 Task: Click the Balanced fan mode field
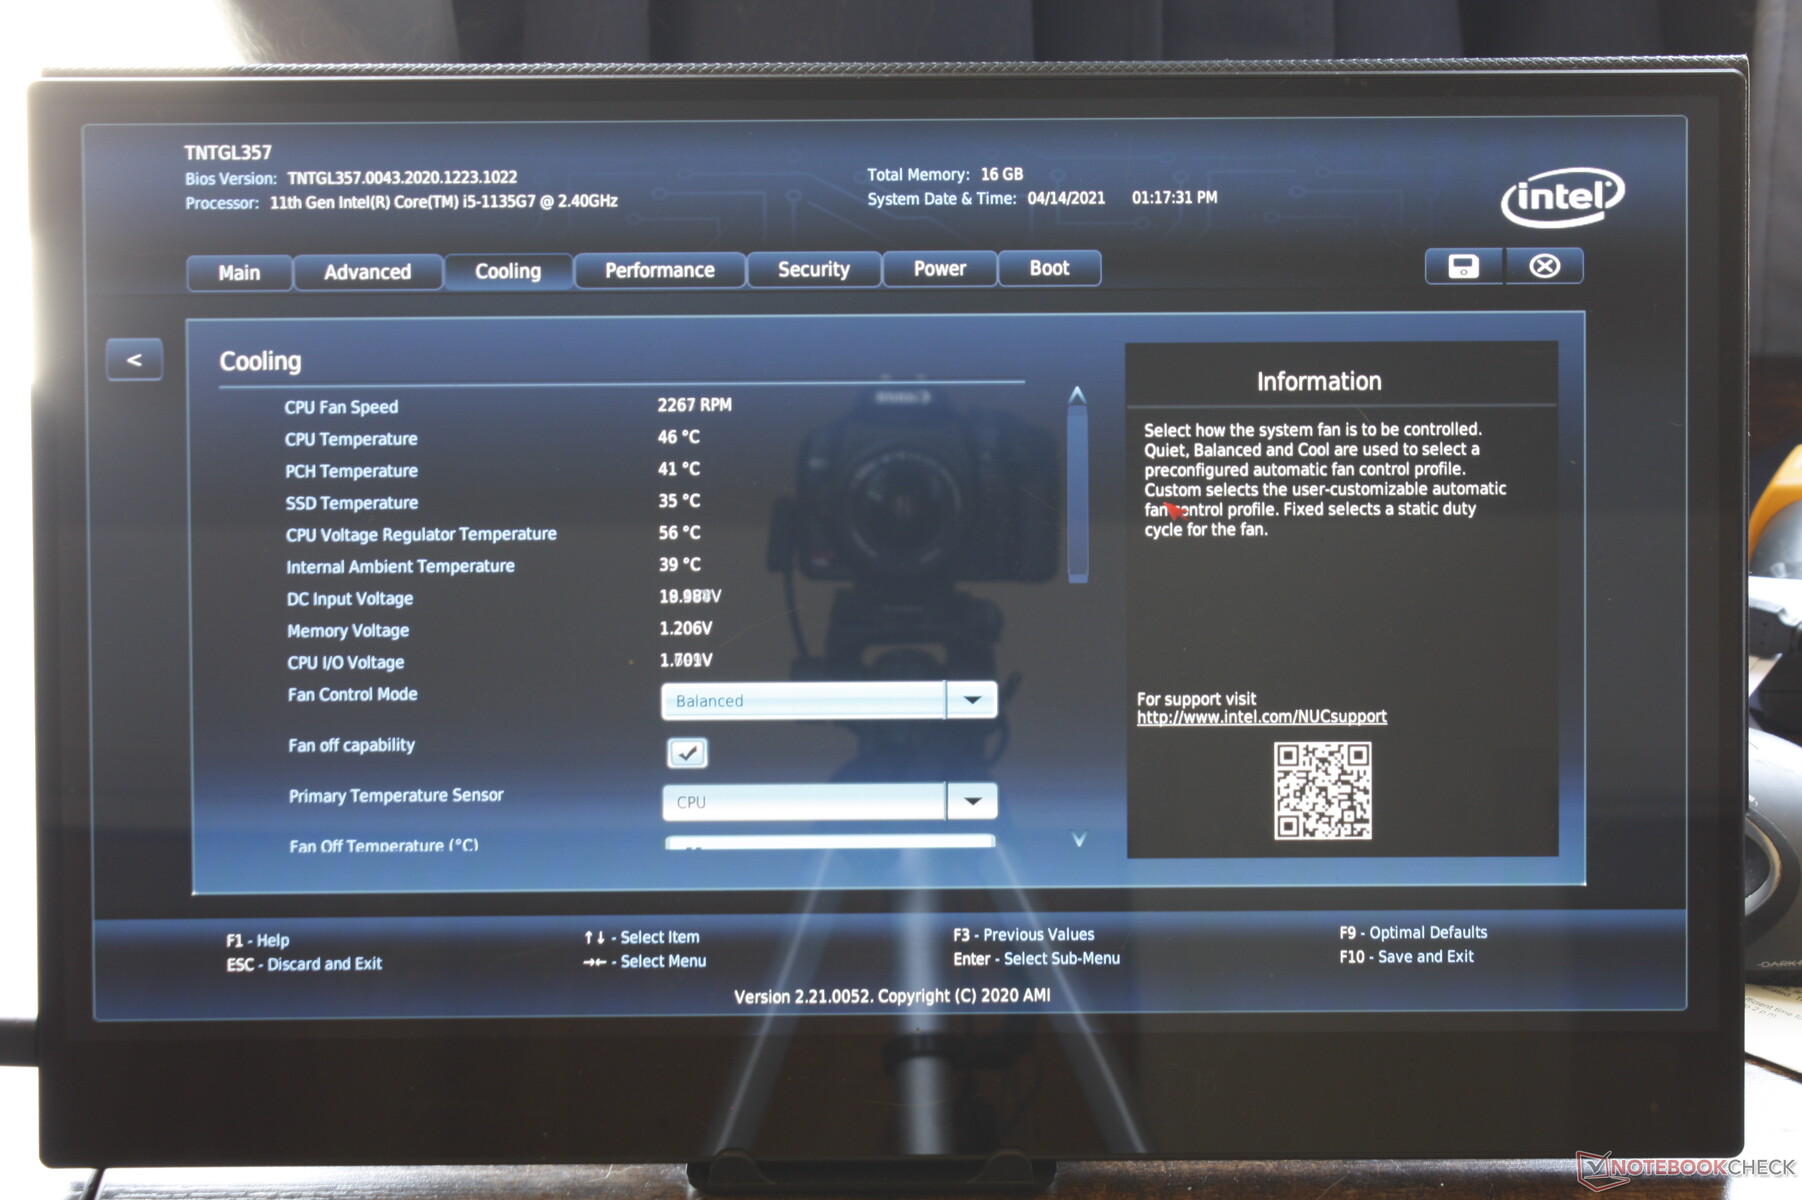[x=804, y=700]
